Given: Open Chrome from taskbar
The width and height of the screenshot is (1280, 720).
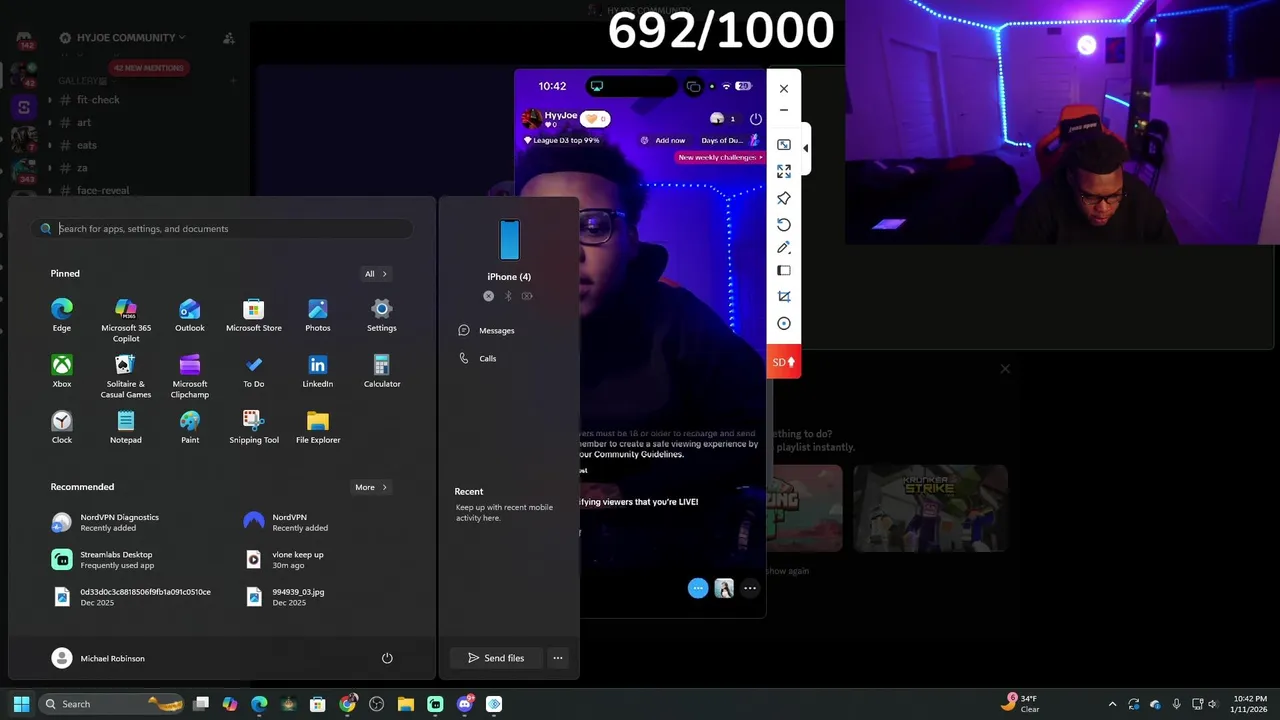Looking at the screenshot, I should click(x=347, y=704).
